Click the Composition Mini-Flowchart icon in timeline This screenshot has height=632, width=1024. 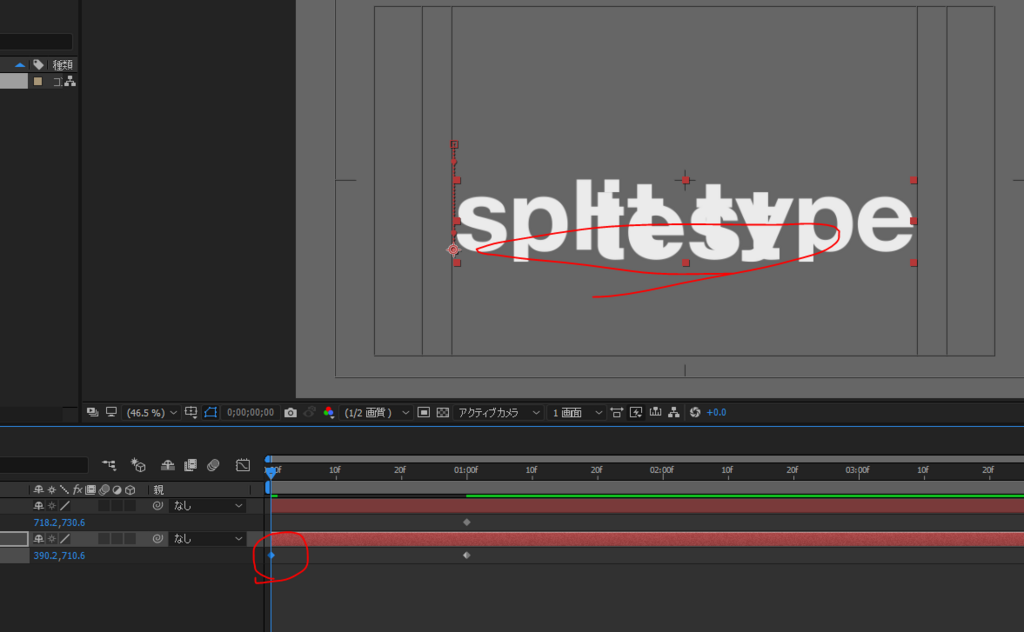(x=109, y=465)
